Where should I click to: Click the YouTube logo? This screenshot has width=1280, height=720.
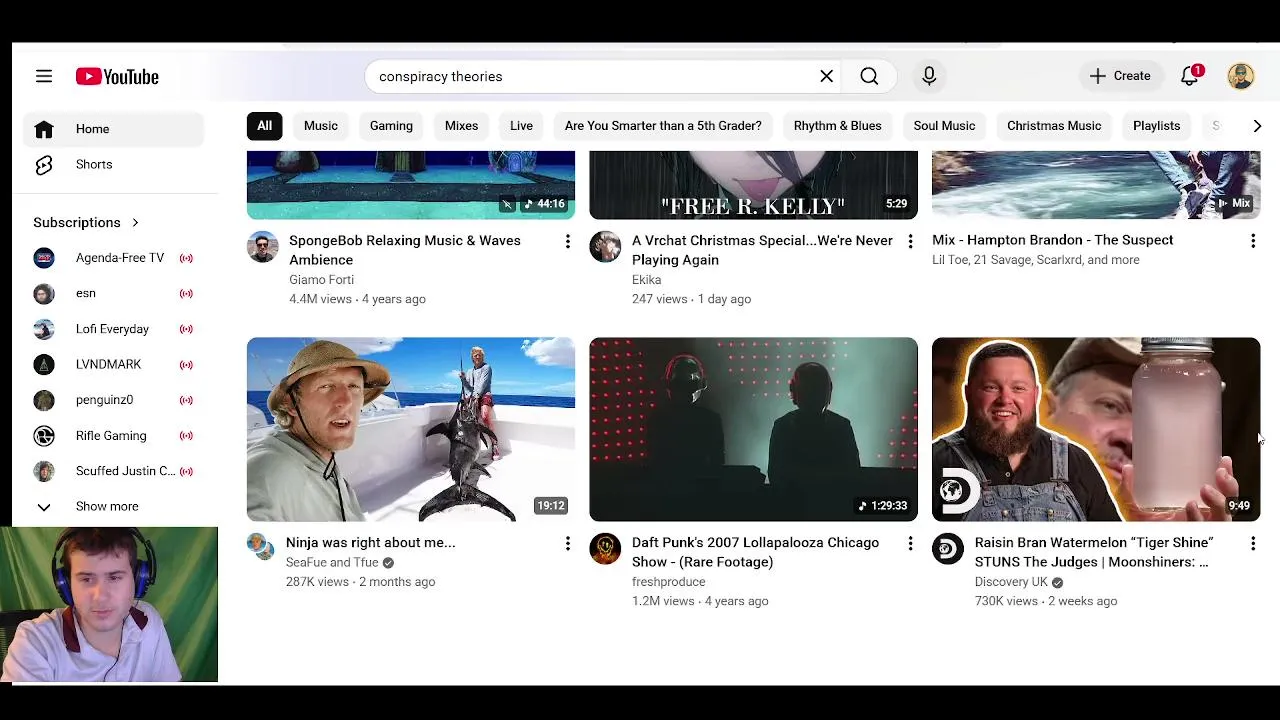click(x=117, y=77)
